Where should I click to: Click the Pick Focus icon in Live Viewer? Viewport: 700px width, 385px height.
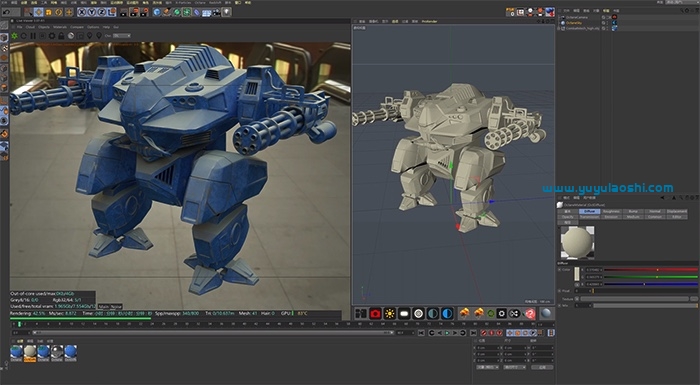click(x=90, y=36)
